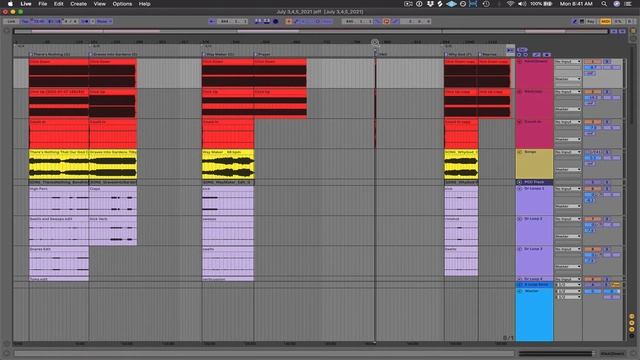Toggle the orange MIDI map mode button
Screen dimensions: 640x360
point(605,21)
